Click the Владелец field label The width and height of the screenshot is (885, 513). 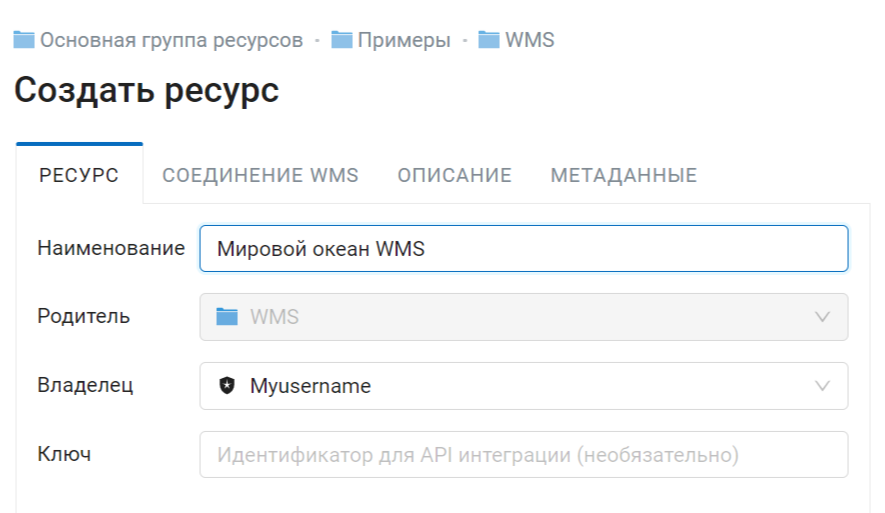tap(85, 385)
